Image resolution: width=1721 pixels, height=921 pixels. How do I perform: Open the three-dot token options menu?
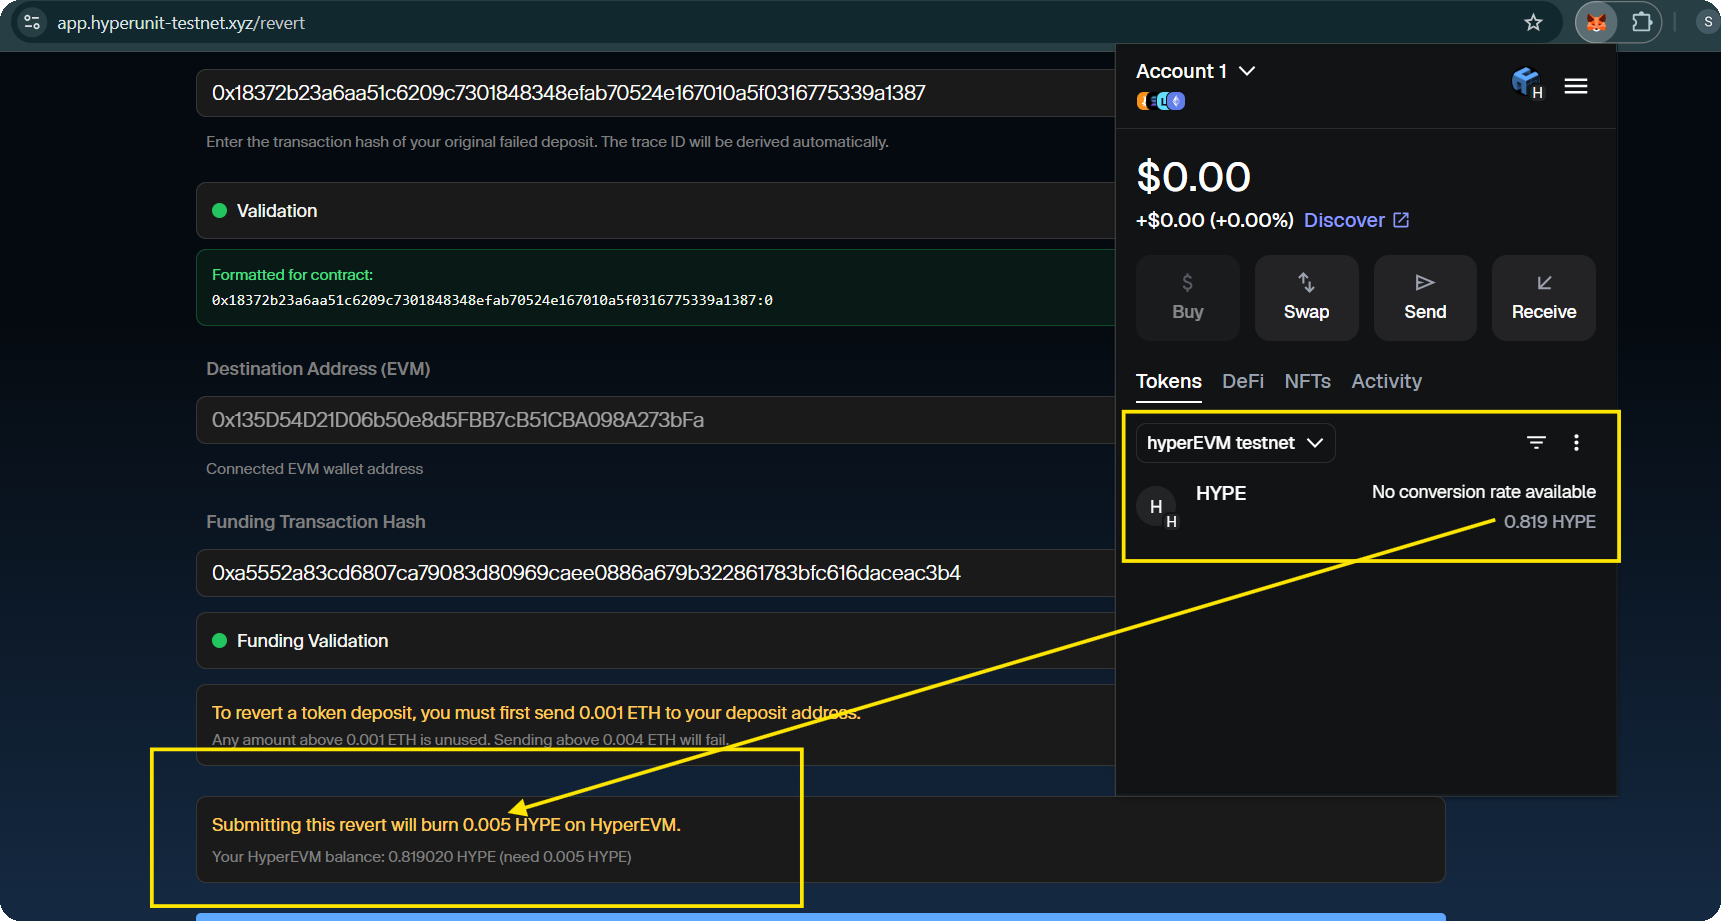click(x=1576, y=443)
